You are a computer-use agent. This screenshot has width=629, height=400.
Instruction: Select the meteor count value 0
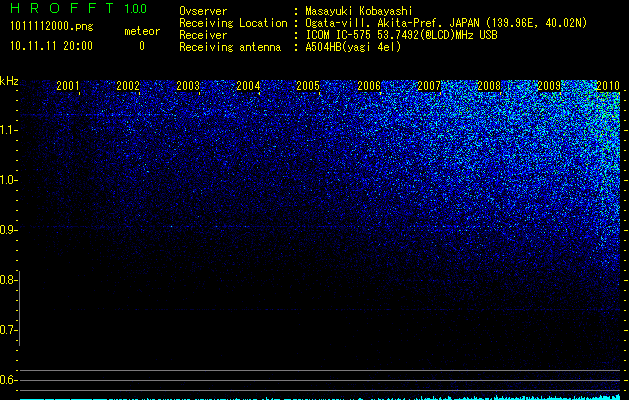[142, 46]
